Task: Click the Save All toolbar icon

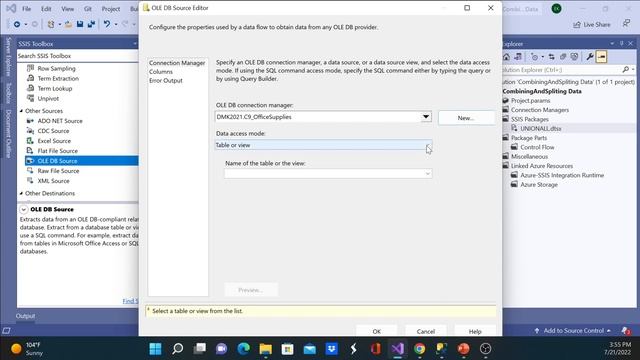Action: point(91,24)
